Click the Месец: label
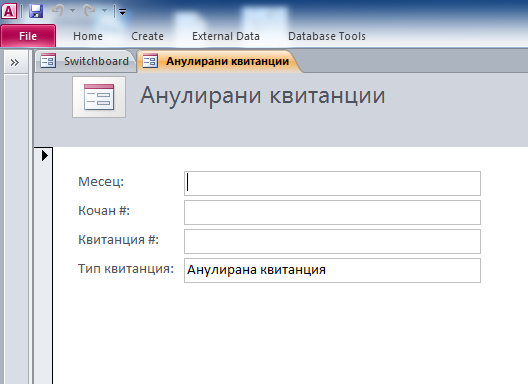Viewport: 528px width, 384px height. pyautogui.click(x=101, y=182)
